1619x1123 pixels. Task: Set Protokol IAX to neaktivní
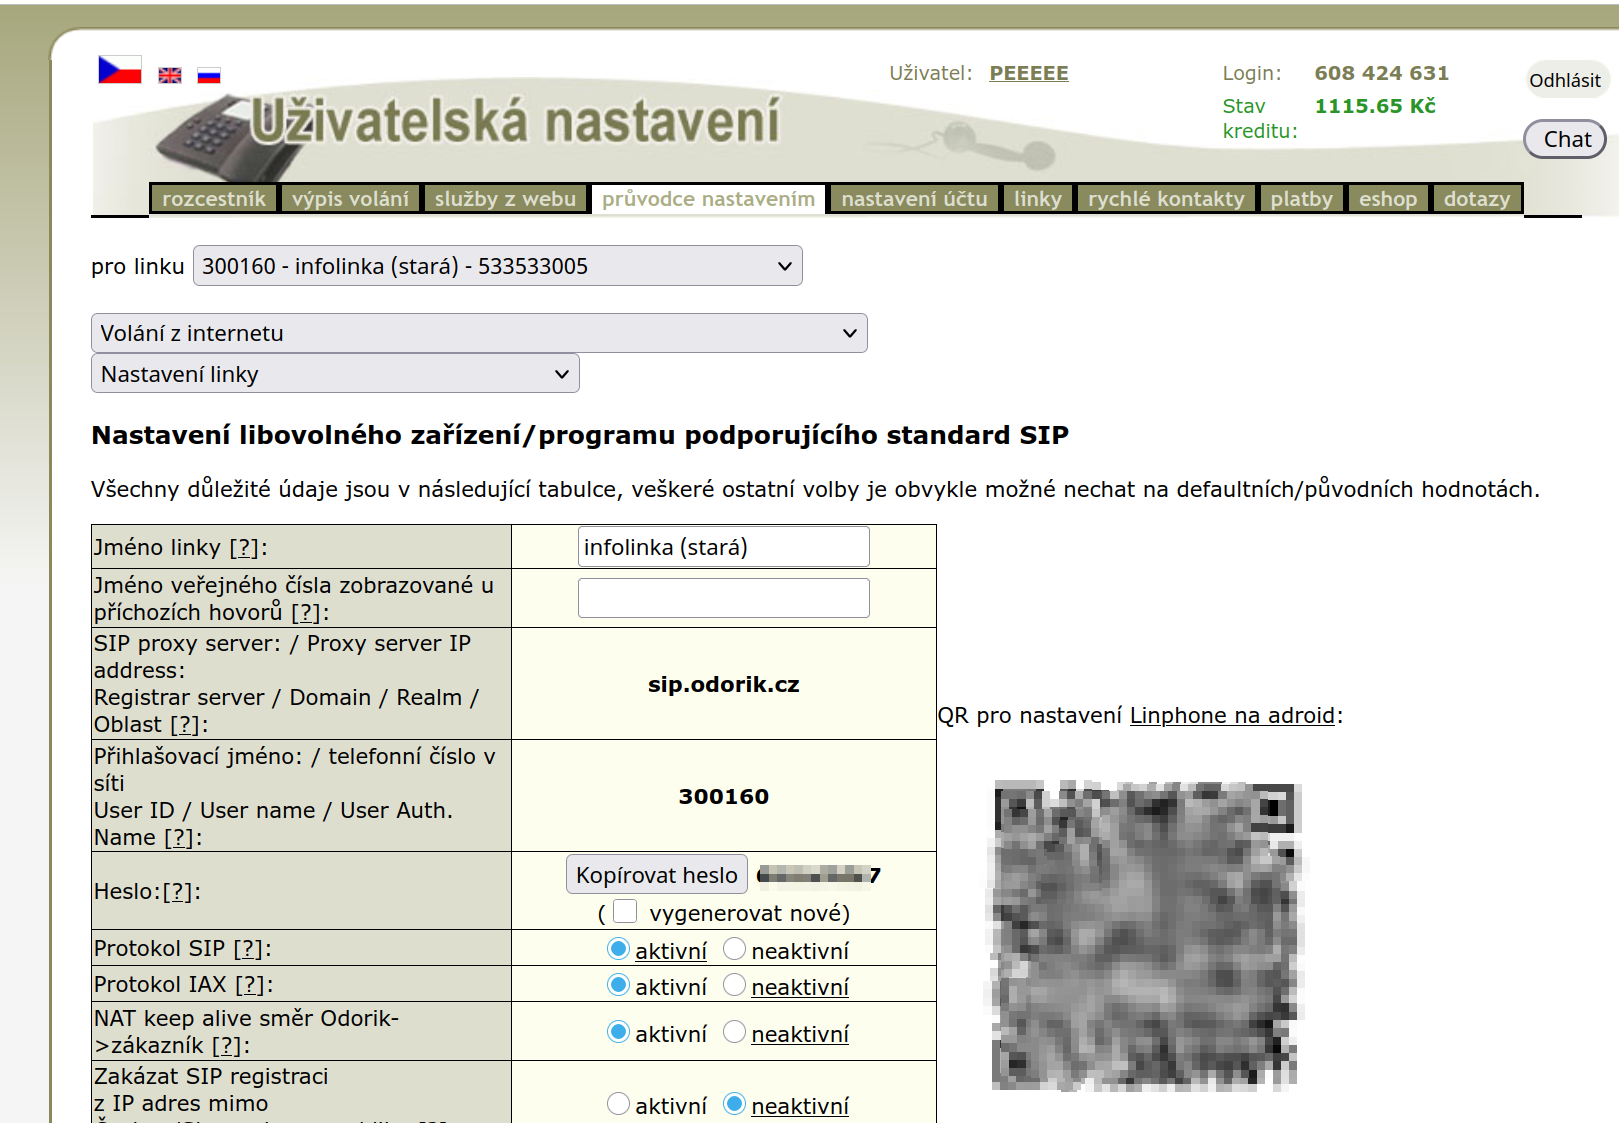(734, 985)
